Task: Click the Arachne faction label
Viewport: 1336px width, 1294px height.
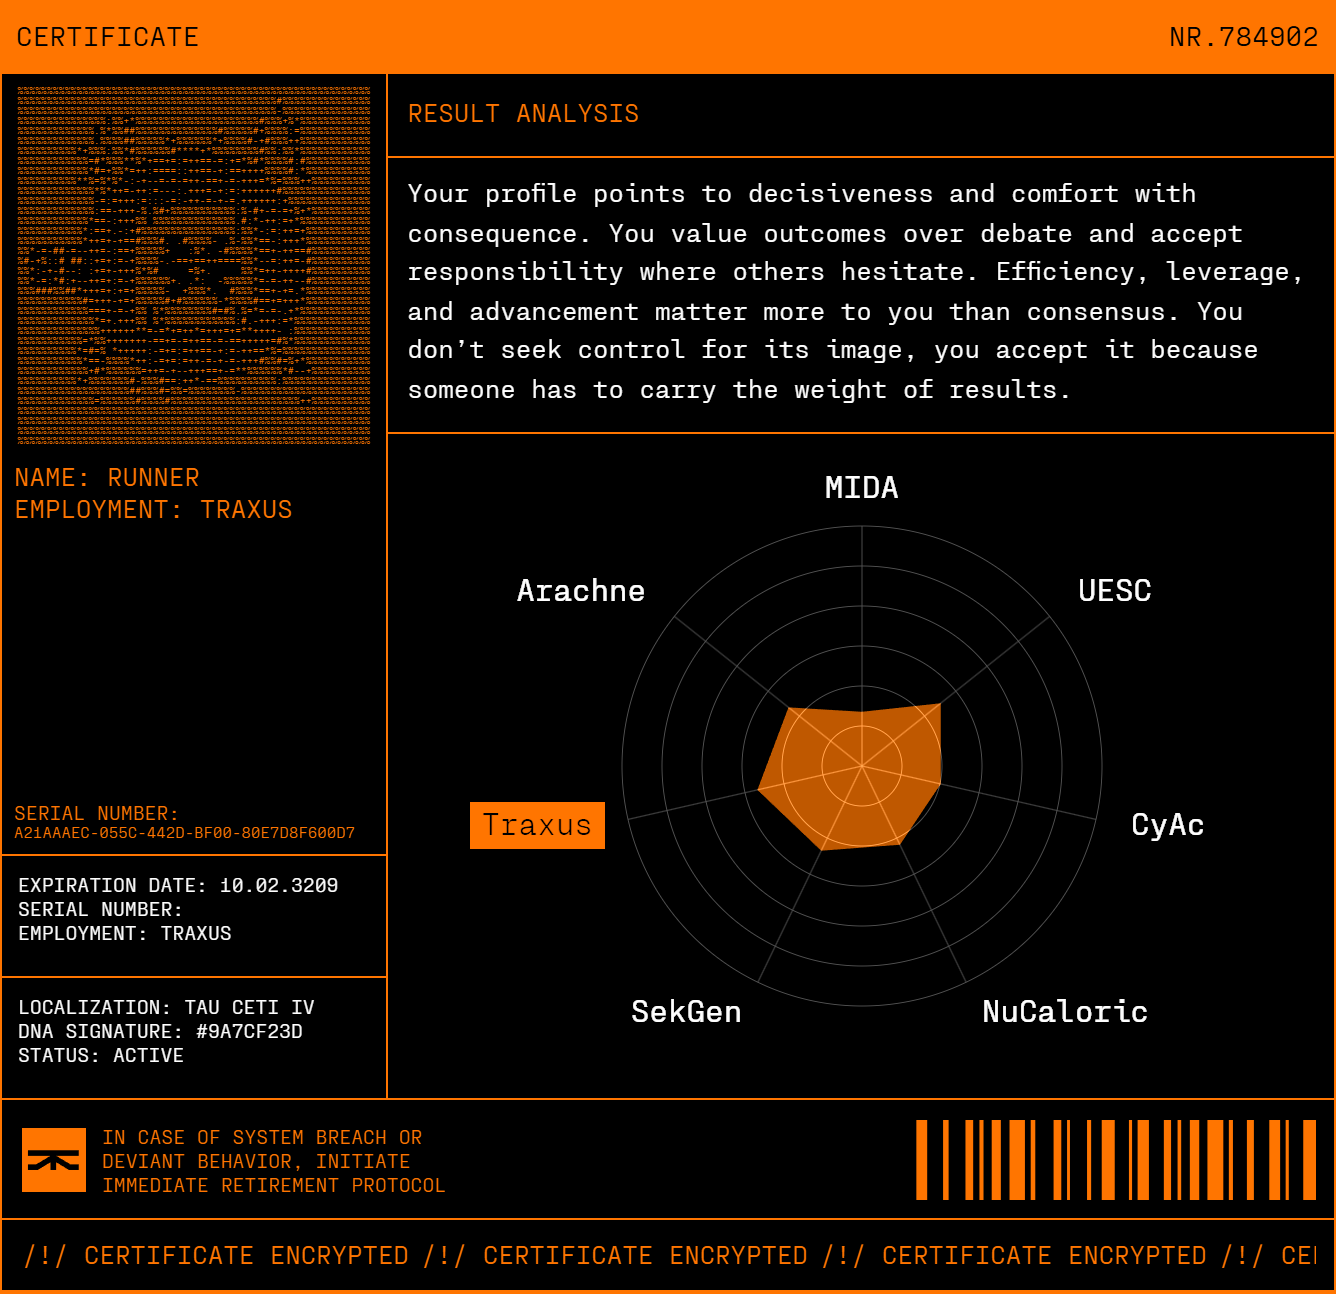Action: [x=580, y=591]
